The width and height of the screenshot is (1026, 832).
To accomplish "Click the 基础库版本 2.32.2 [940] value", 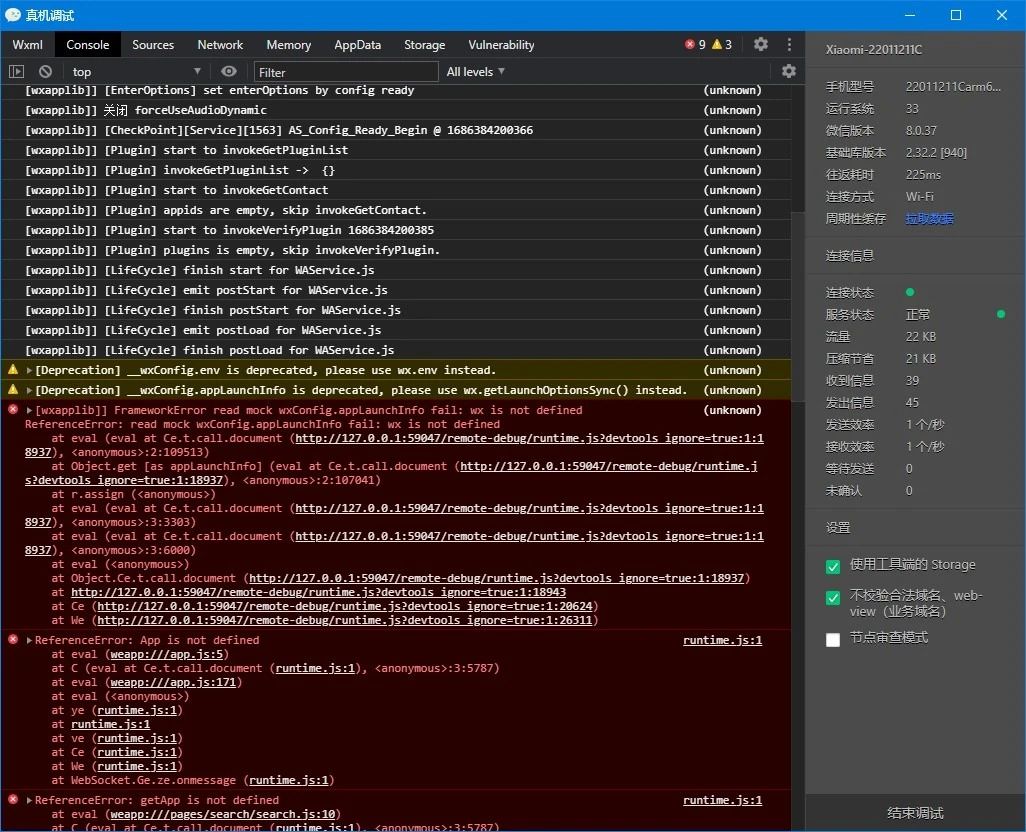I will 936,152.
